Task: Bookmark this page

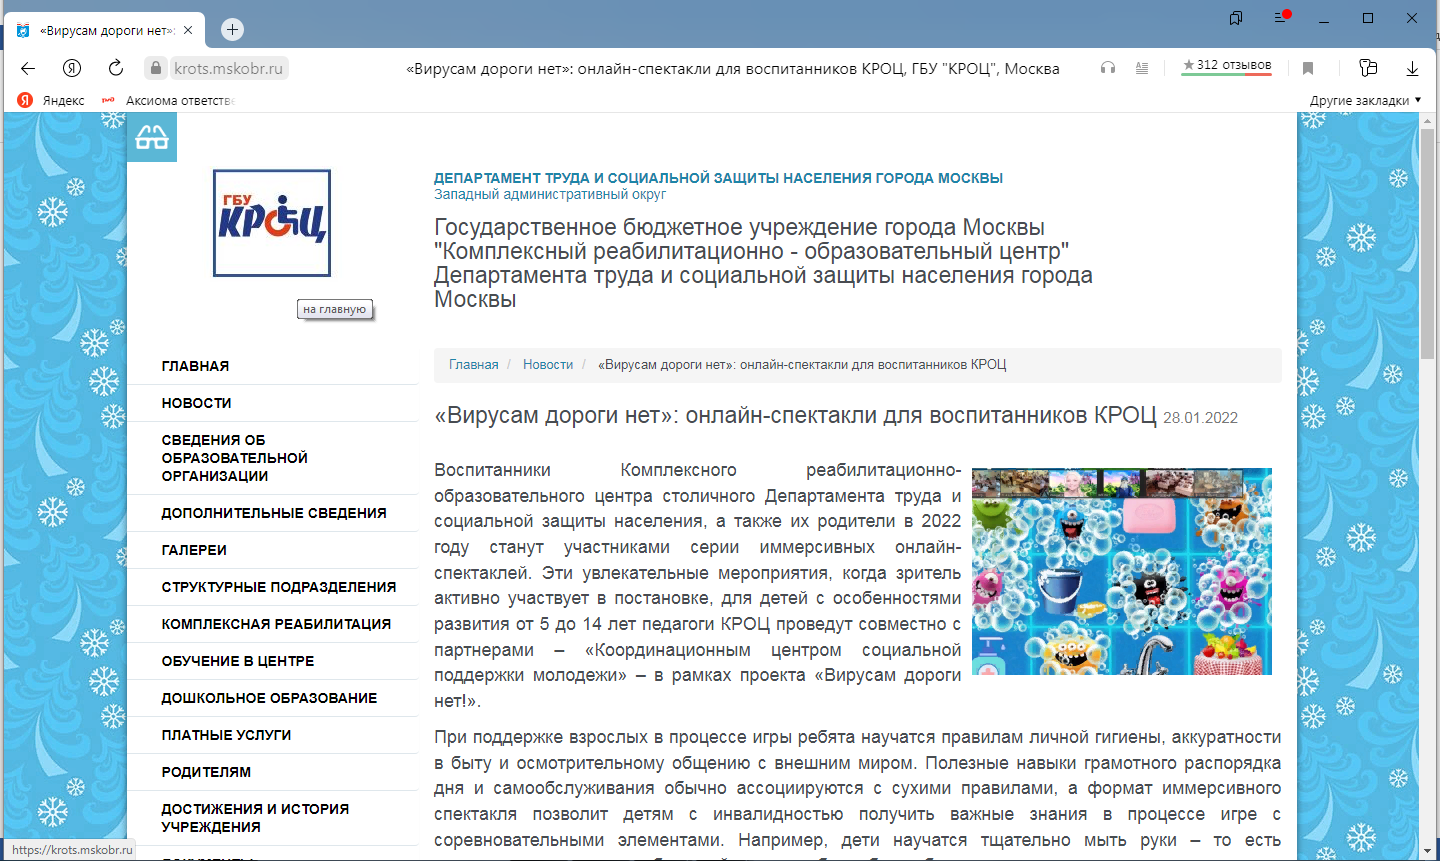Action: (x=1308, y=68)
